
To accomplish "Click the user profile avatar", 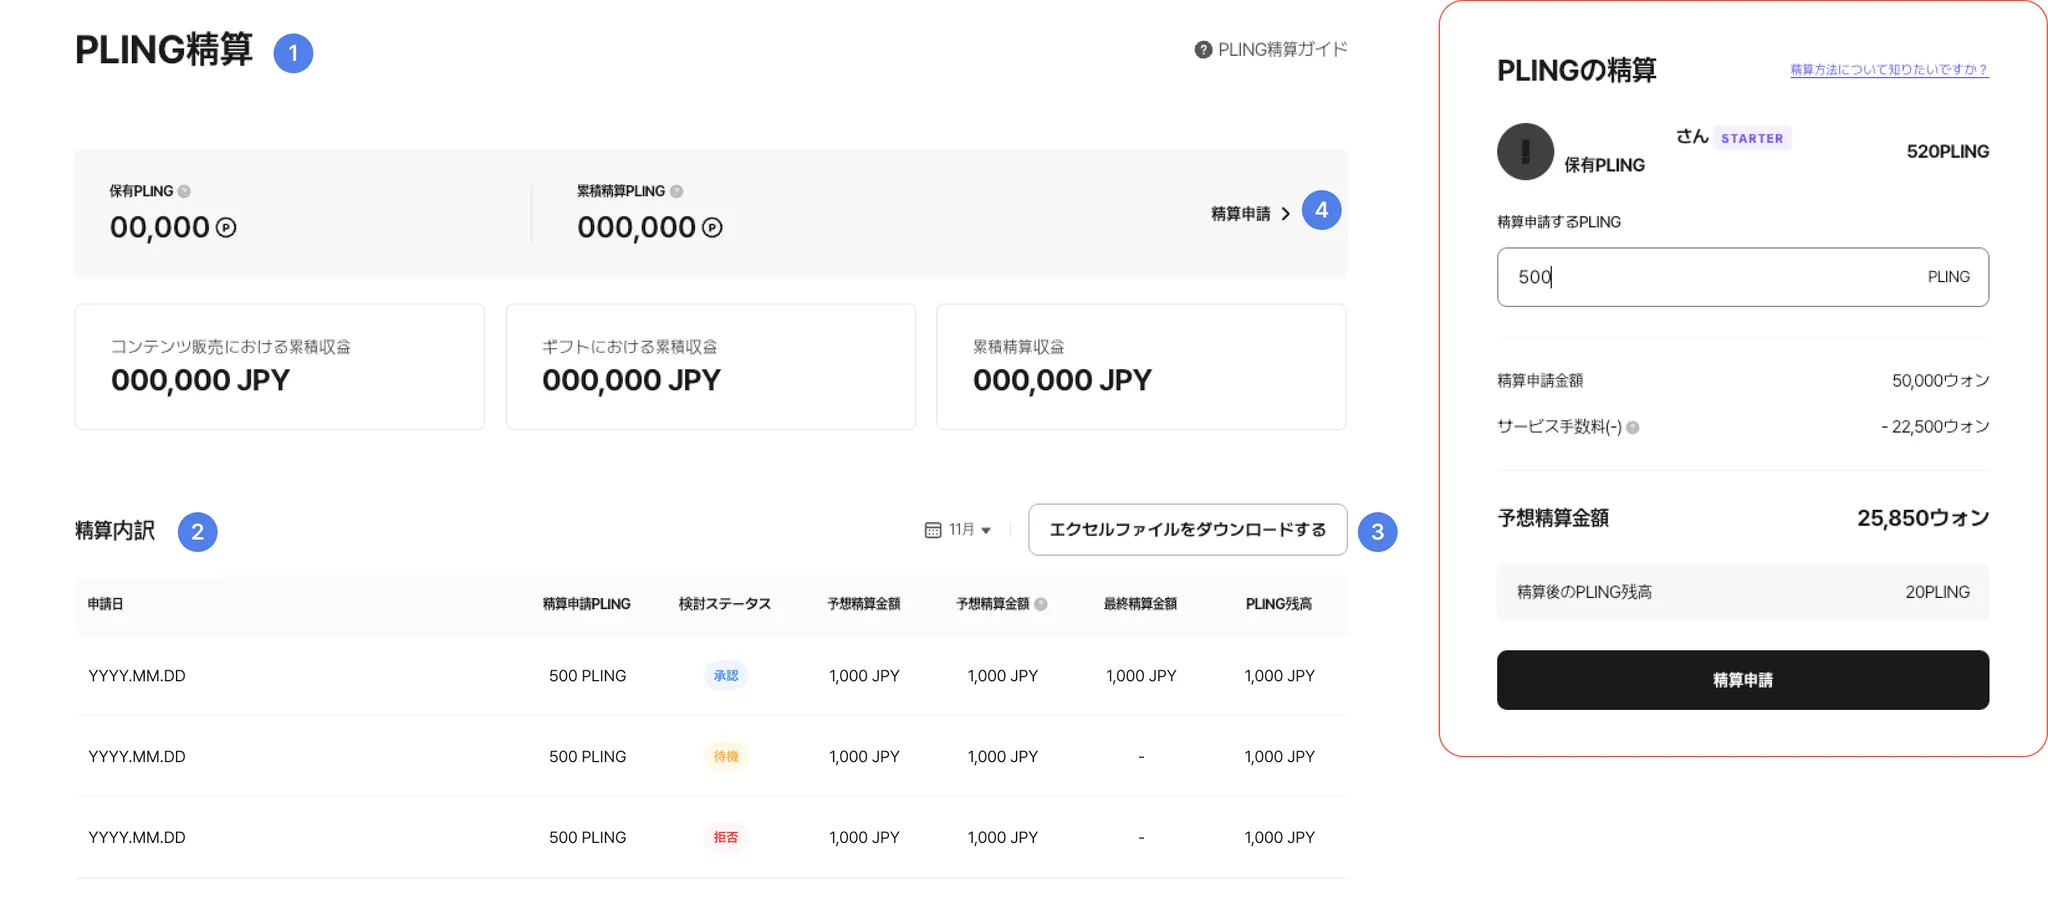I will [x=1525, y=152].
